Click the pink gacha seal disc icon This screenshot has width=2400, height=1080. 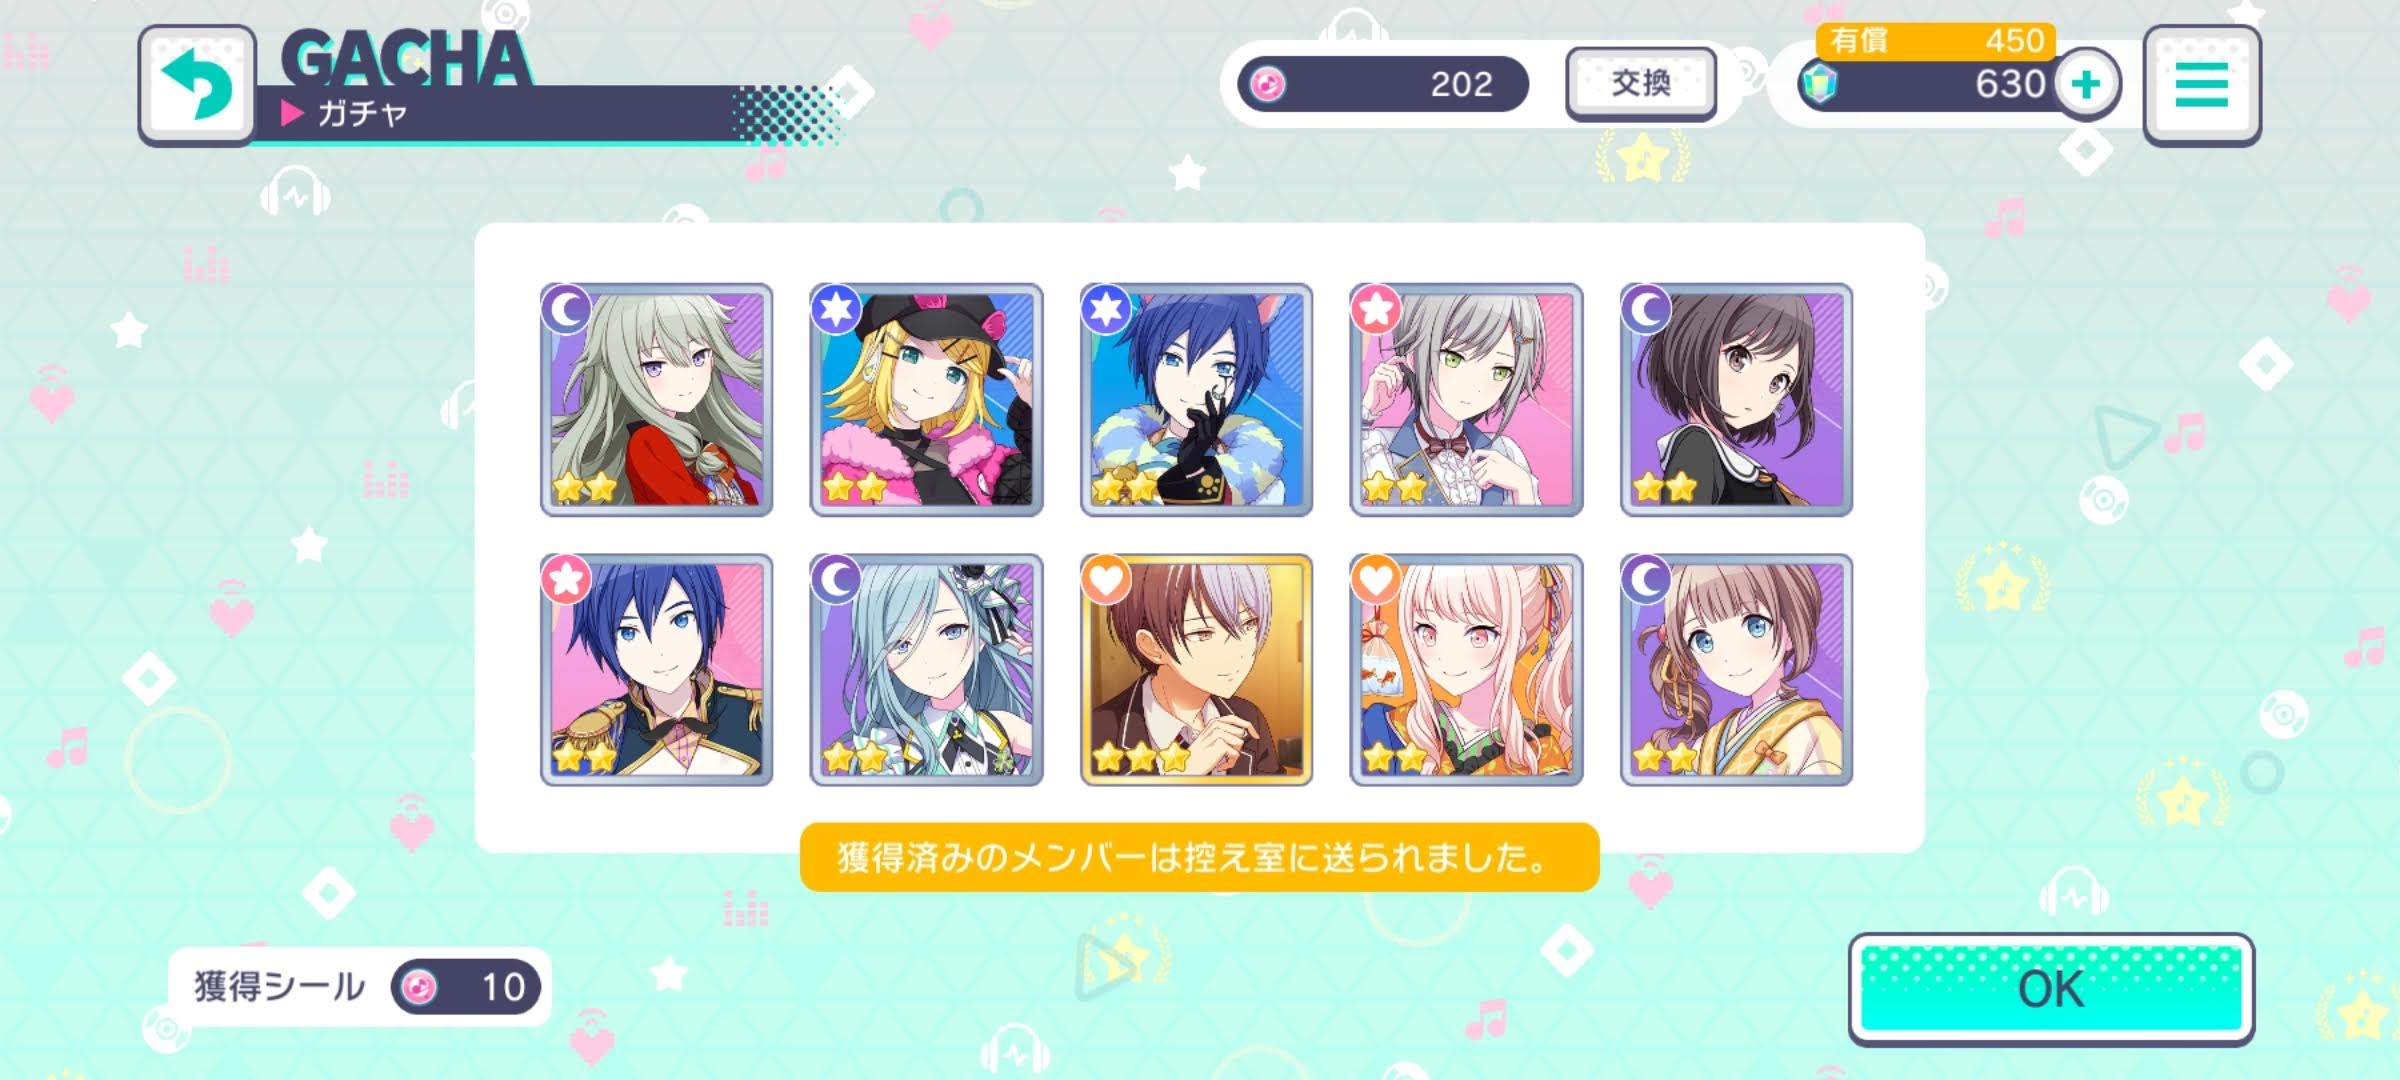point(1268,84)
